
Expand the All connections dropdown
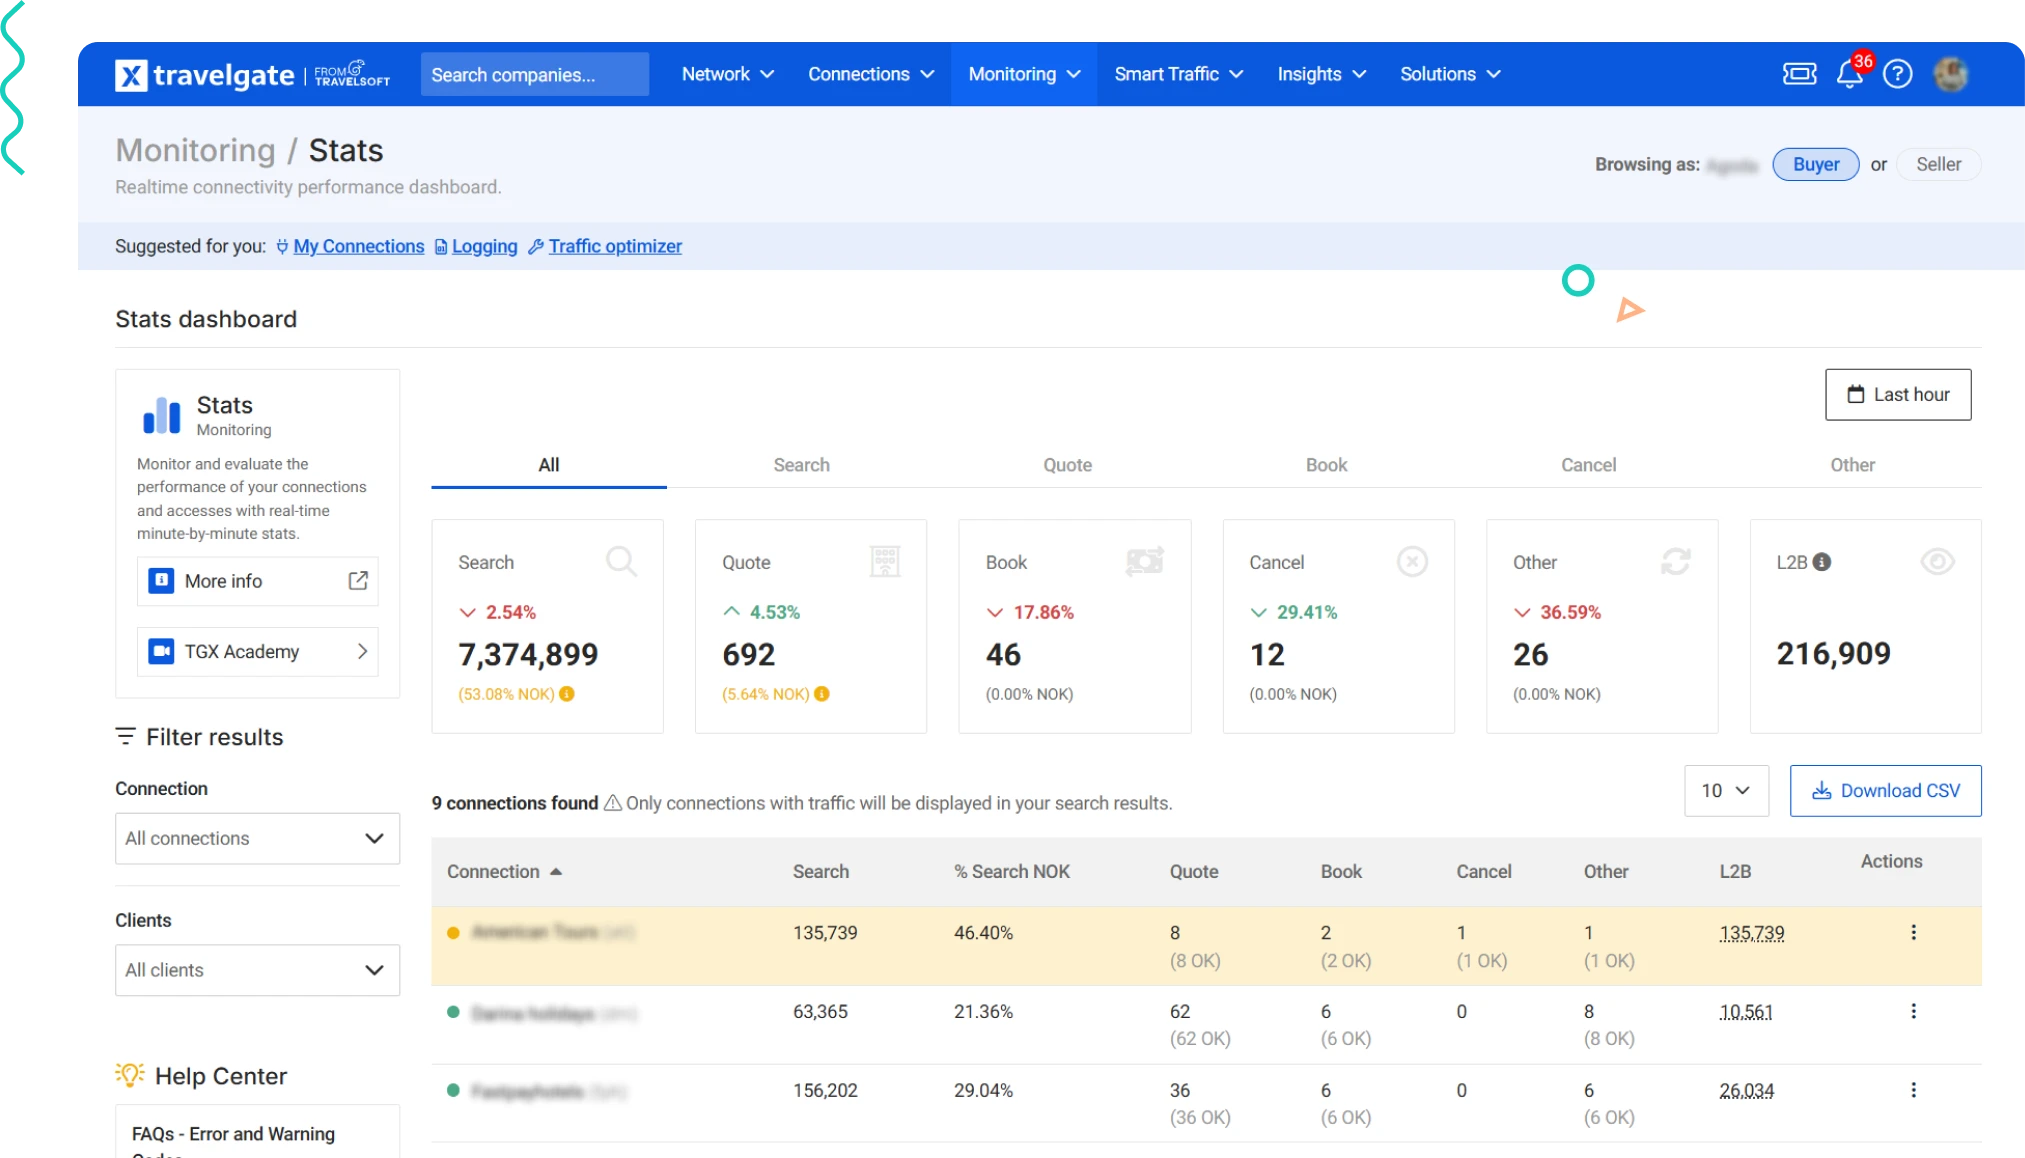point(257,838)
